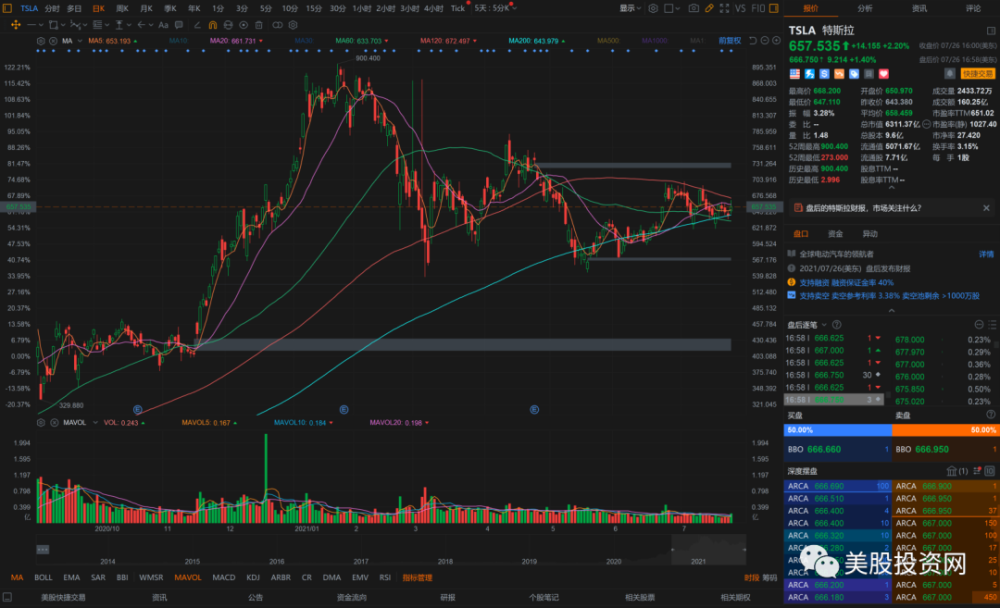
Task: Activate the orange pencil drawing icon
Action: [709, 8]
